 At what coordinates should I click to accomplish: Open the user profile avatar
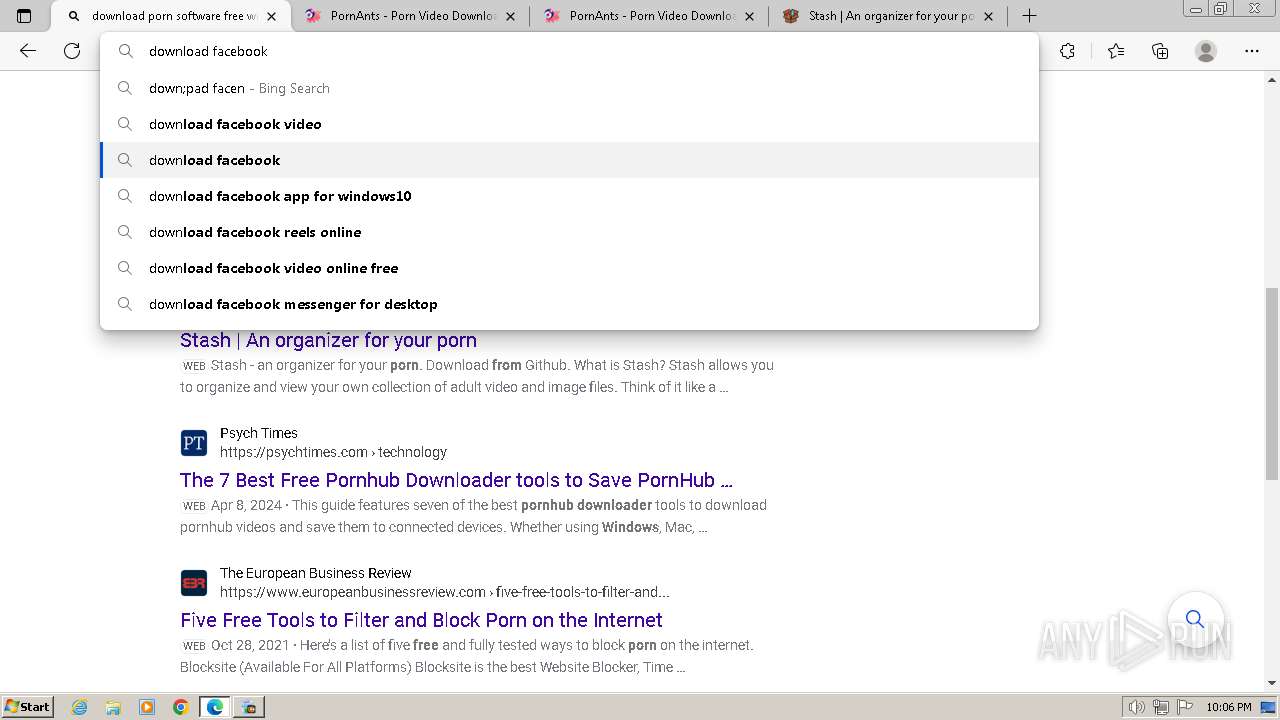[x=1206, y=51]
